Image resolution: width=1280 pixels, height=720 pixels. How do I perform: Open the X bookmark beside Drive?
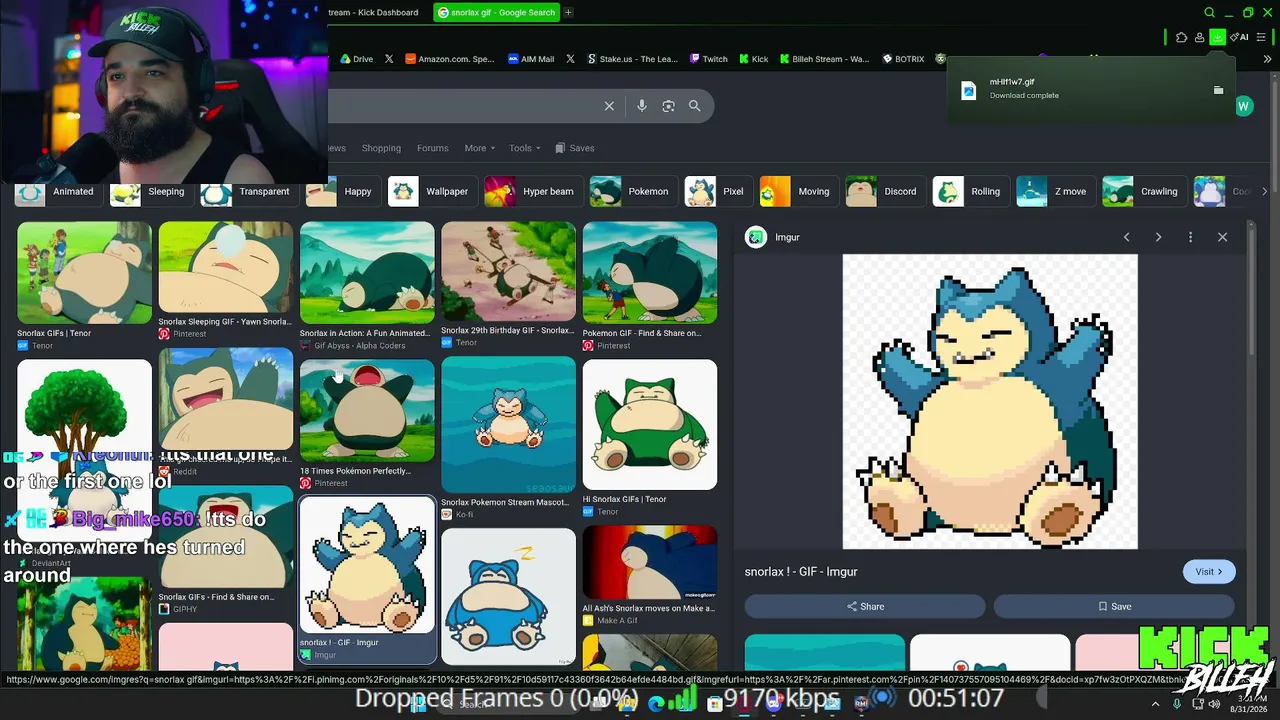coord(389,59)
